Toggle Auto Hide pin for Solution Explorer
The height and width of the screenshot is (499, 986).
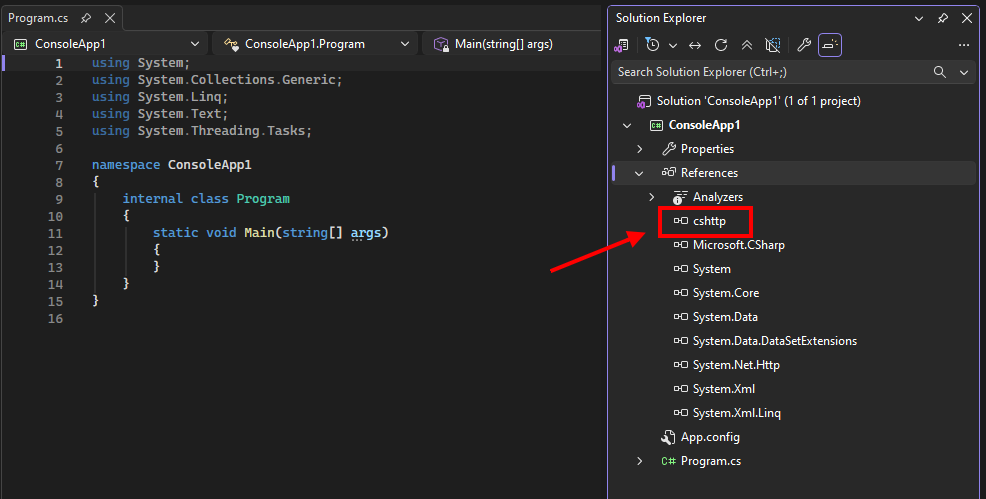[x=943, y=18]
